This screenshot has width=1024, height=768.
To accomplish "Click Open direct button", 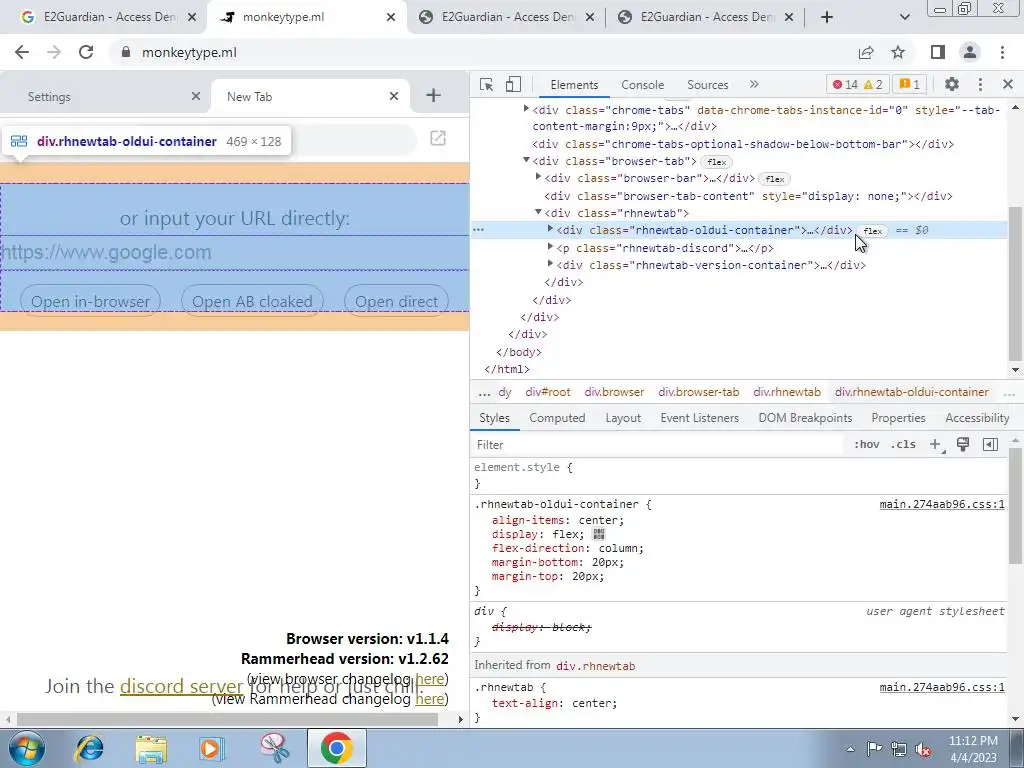I will [x=396, y=301].
